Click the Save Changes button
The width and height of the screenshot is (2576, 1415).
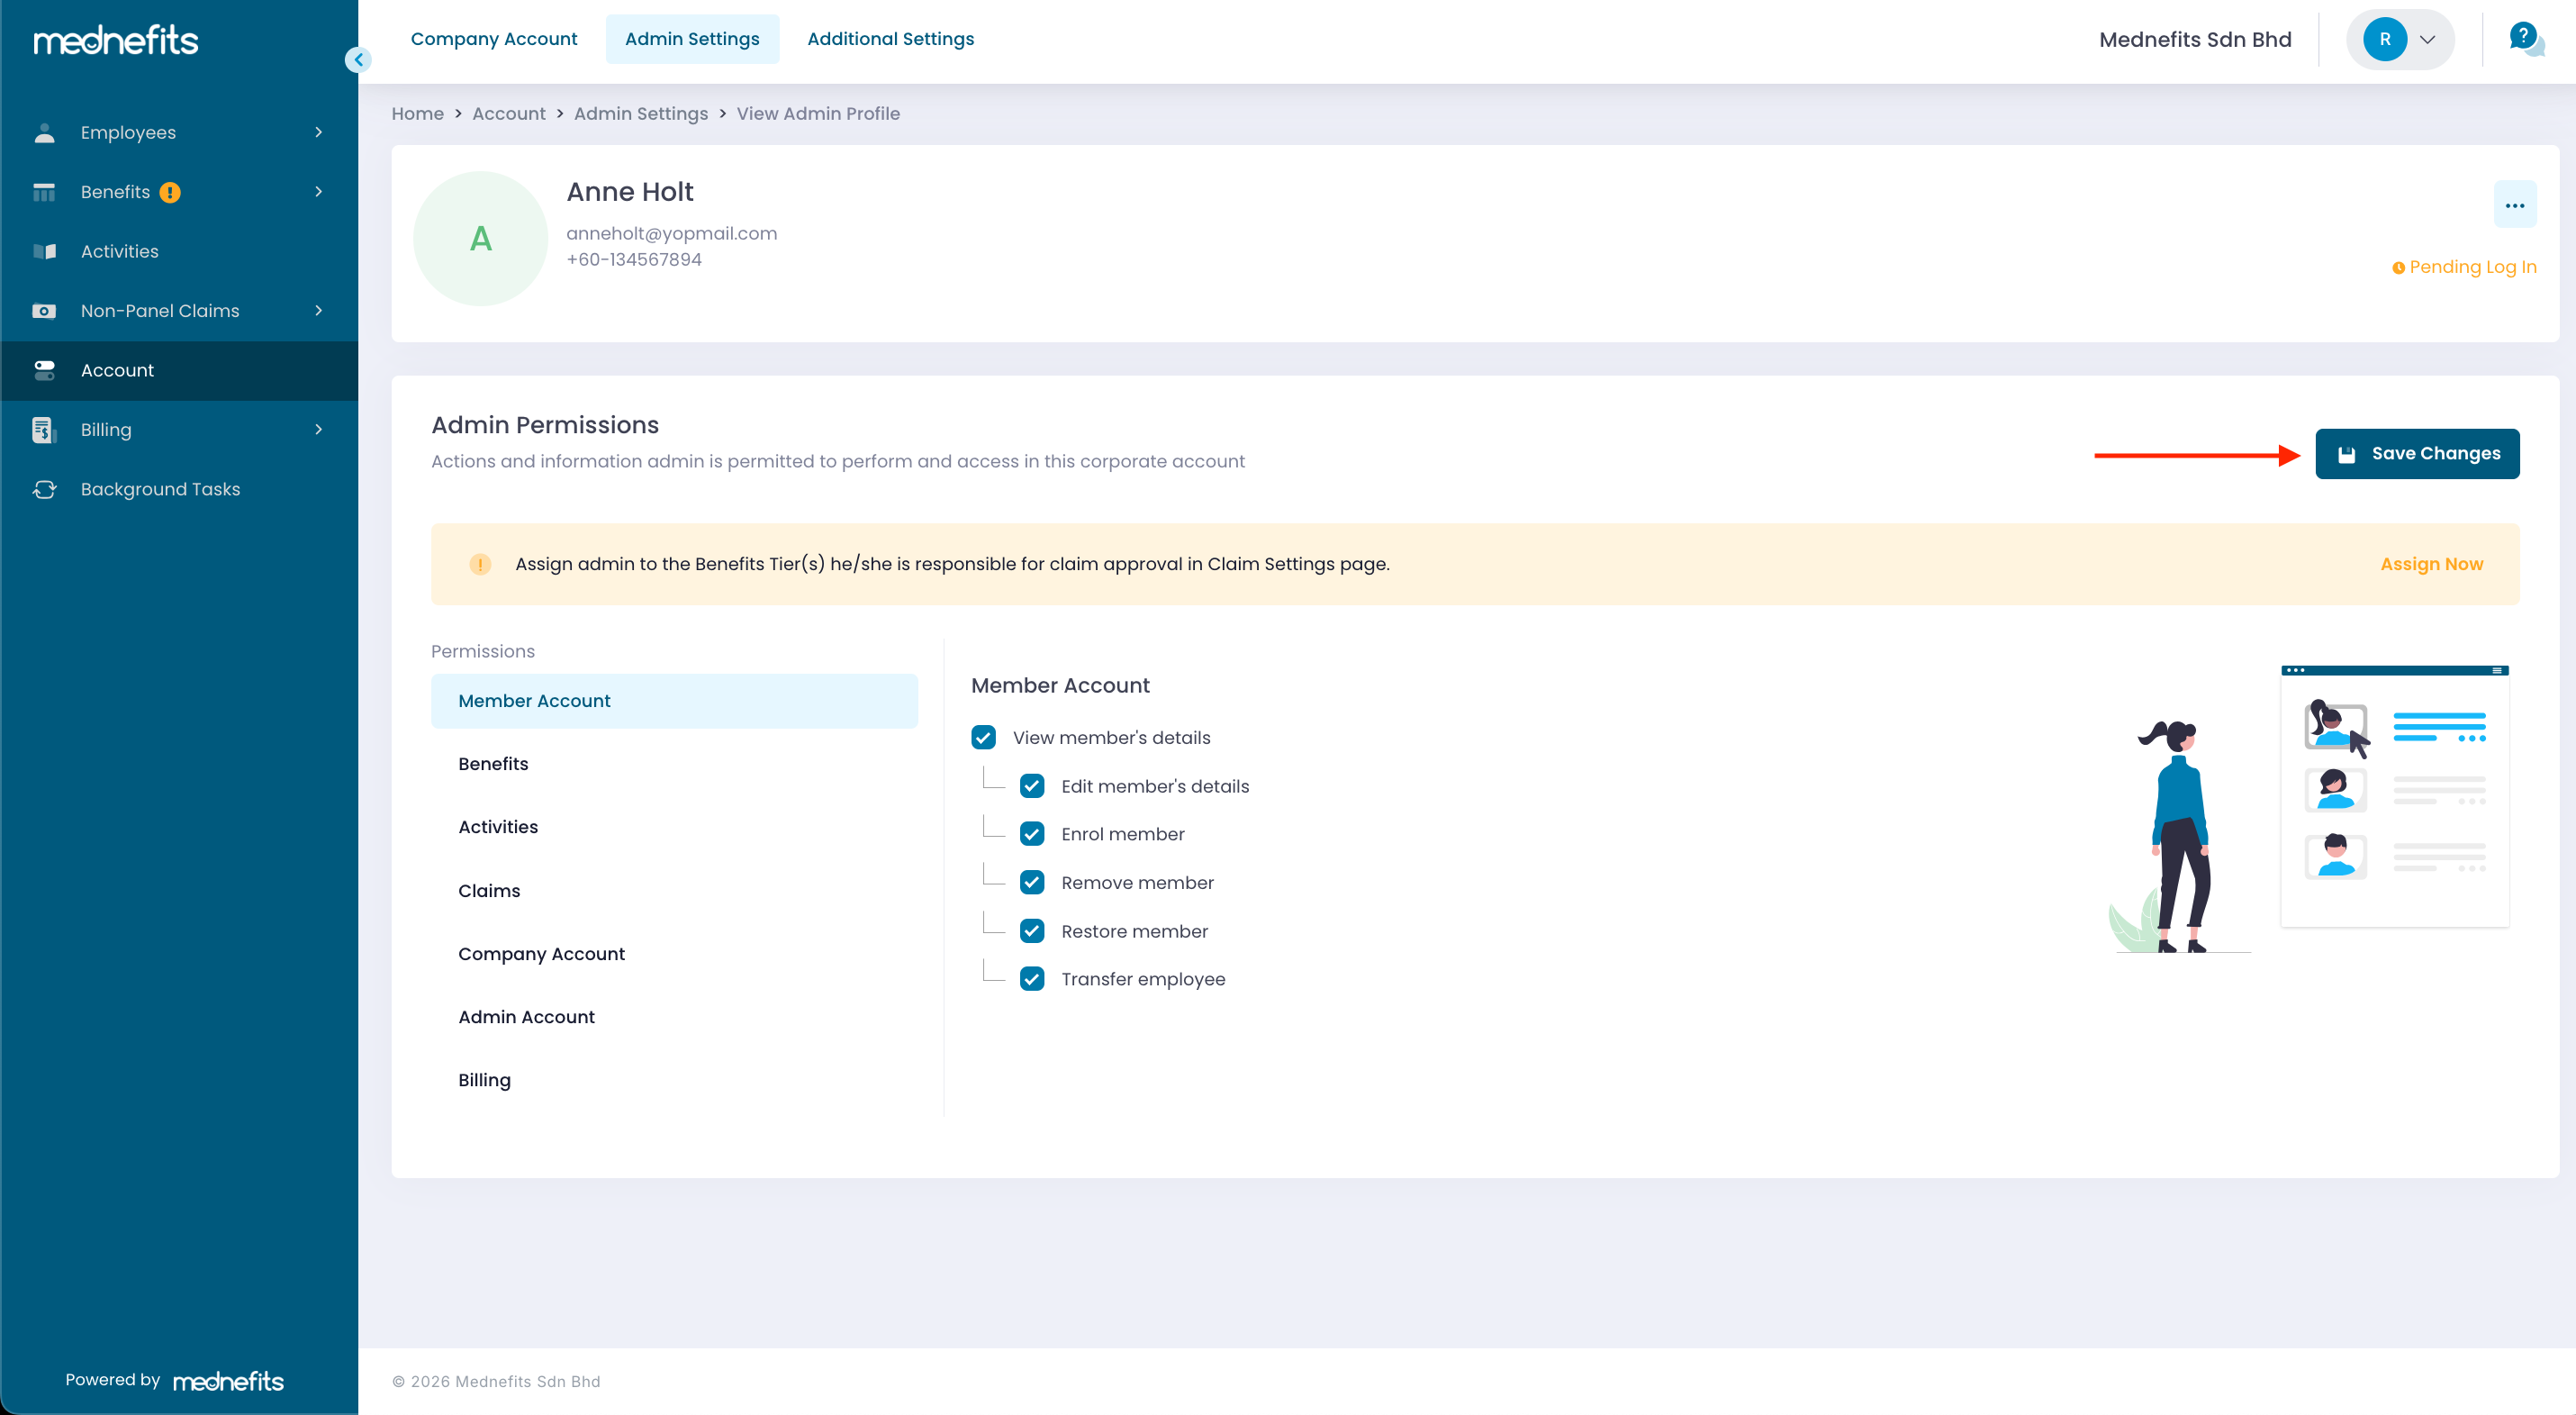click(2416, 454)
